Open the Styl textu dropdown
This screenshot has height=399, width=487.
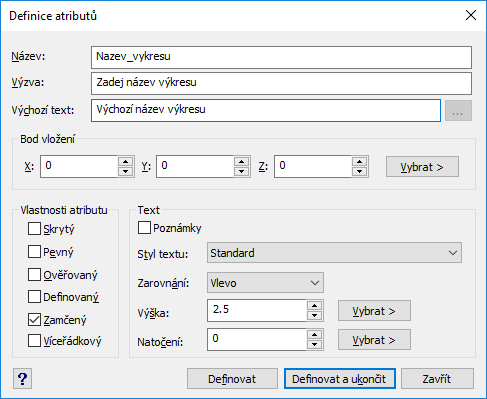point(334,253)
